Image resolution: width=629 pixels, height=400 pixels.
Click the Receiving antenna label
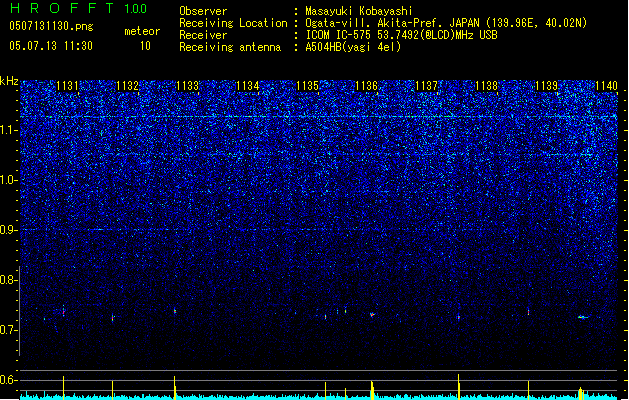coord(230,47)
